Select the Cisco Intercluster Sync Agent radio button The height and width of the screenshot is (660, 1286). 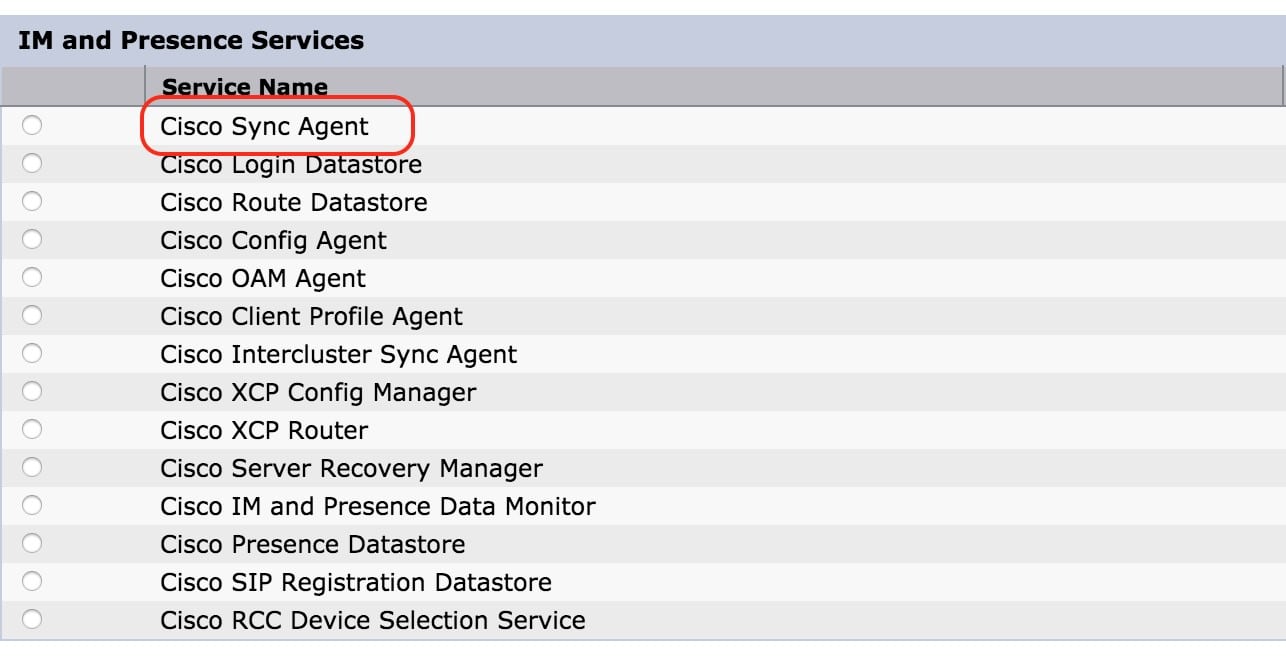33,354
